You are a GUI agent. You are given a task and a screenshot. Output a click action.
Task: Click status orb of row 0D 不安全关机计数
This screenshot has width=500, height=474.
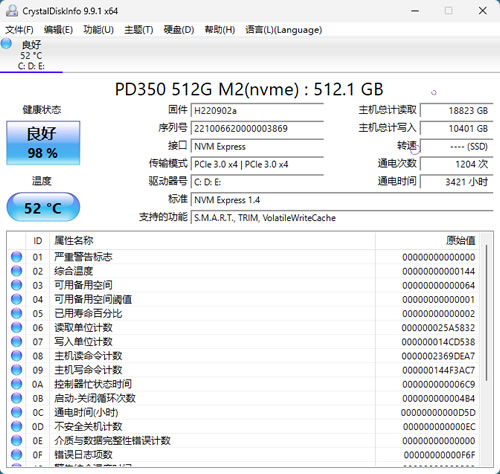point(16,427)
